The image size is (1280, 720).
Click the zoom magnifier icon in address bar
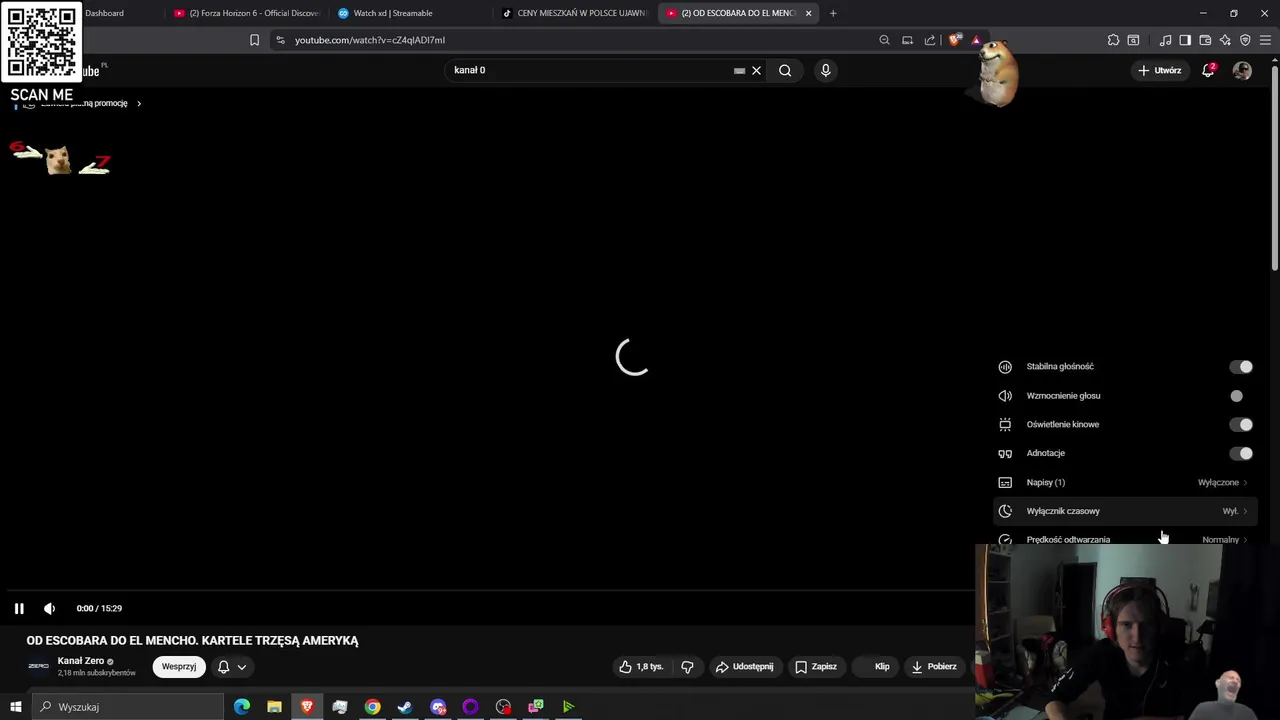tap(884, 40)
